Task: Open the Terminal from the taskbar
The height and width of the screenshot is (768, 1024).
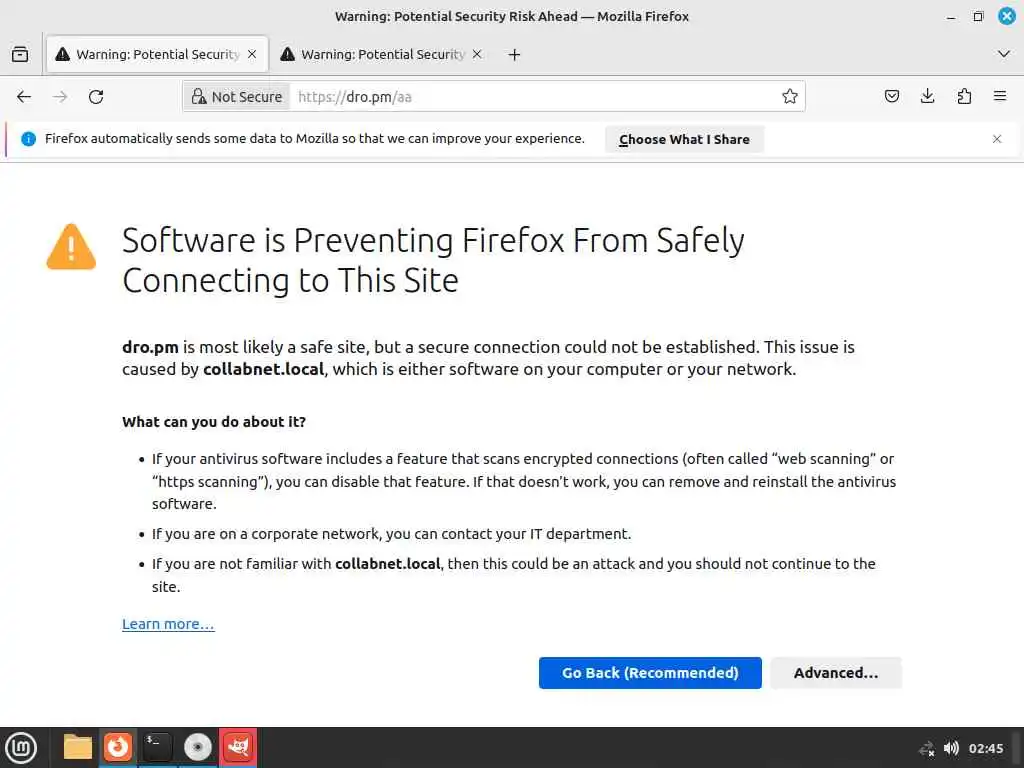Action: (x=158, y=747)
